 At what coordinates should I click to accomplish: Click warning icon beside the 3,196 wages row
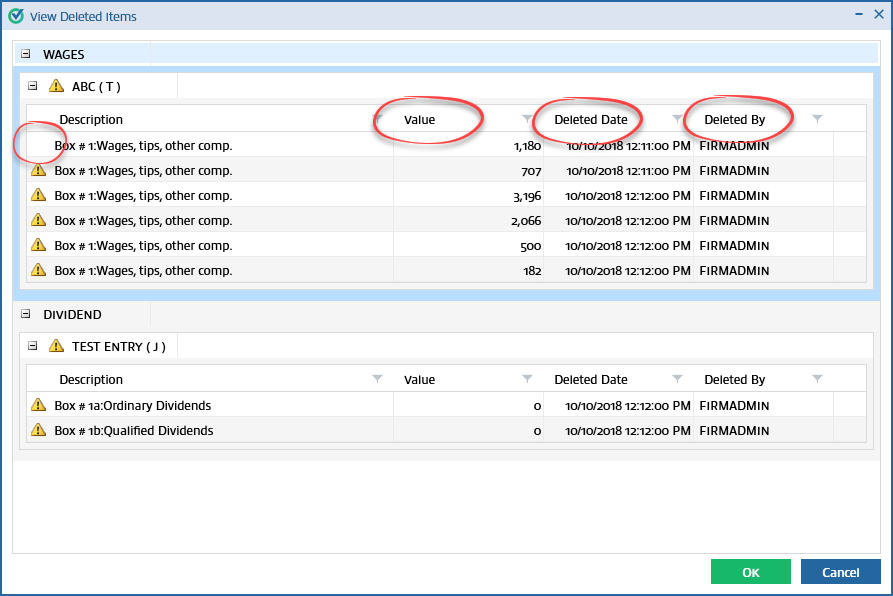pyautogui.click(x=38, y=196)
